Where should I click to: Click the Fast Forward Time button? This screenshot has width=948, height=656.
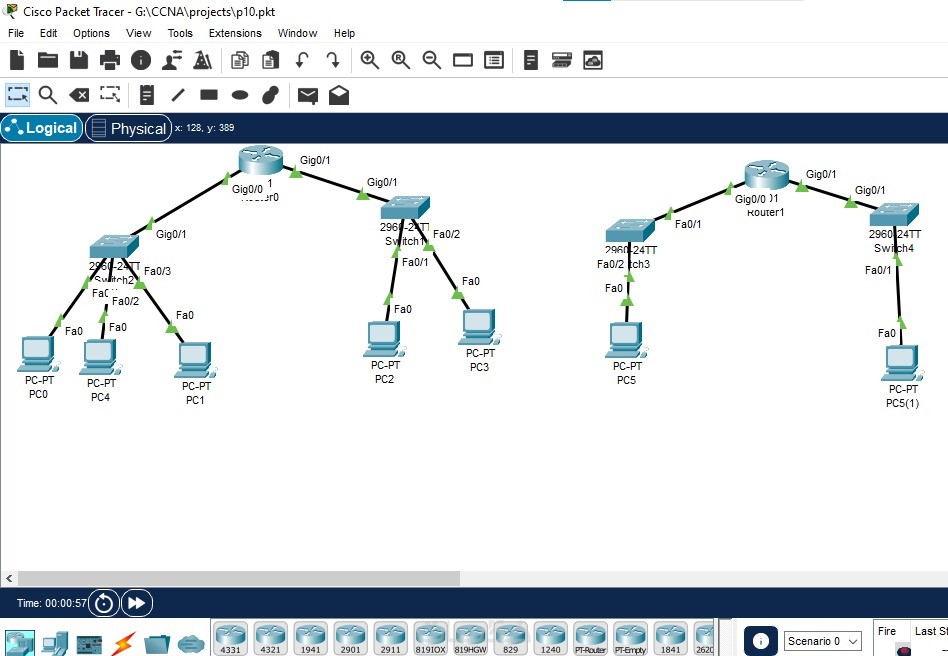coord(137,603)
